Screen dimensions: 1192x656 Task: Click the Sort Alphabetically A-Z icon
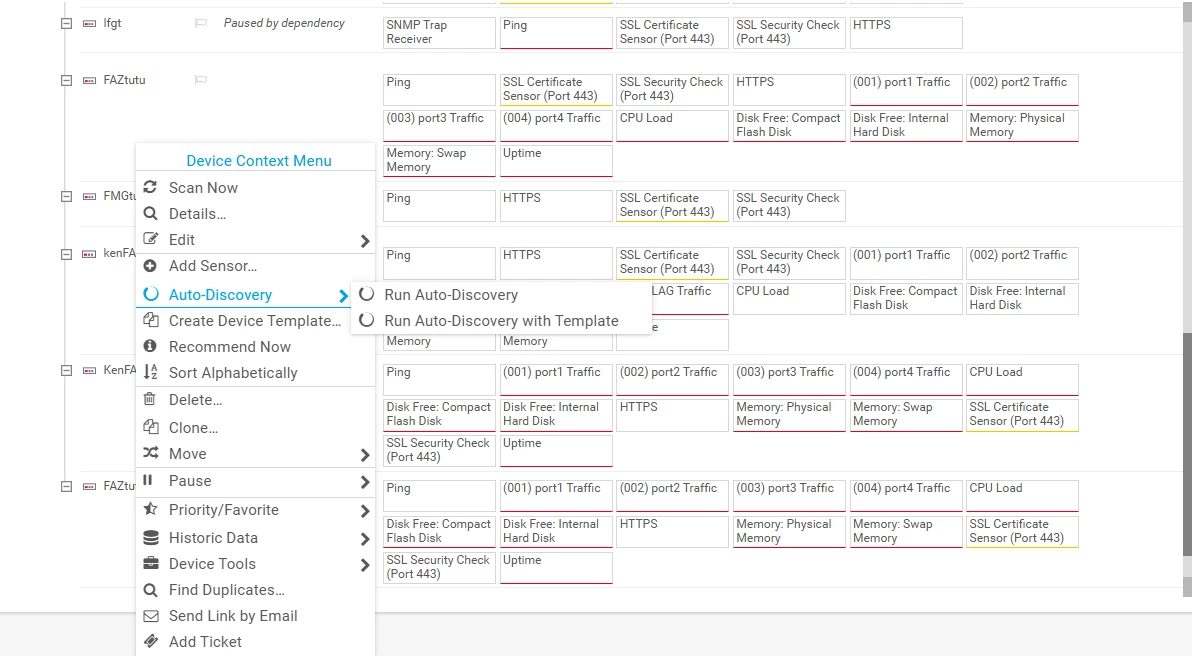[151, 372]
